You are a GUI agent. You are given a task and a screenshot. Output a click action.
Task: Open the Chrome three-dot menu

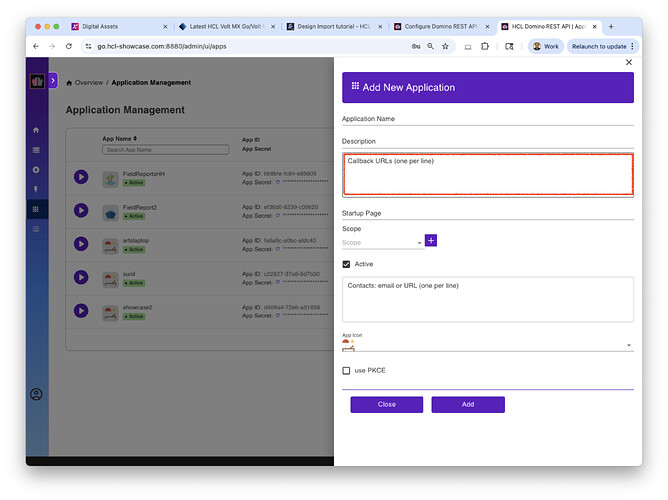pyautogui.click(x=632, y=46)
